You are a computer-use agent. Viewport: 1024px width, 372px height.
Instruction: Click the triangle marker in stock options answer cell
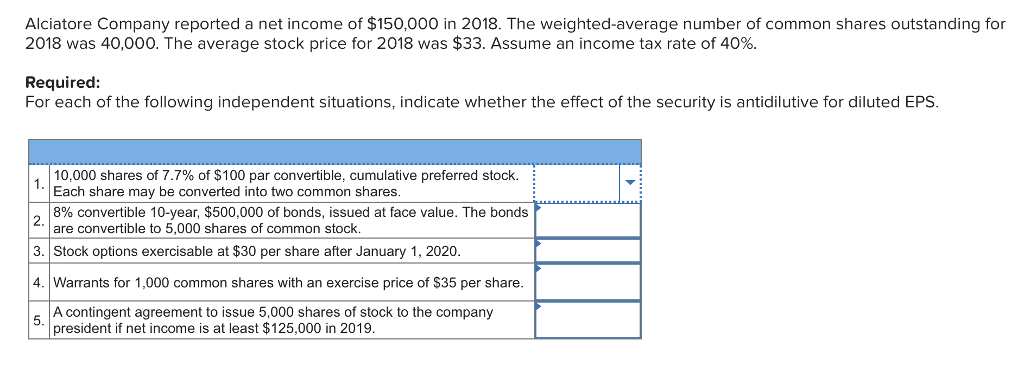(538, 243)
